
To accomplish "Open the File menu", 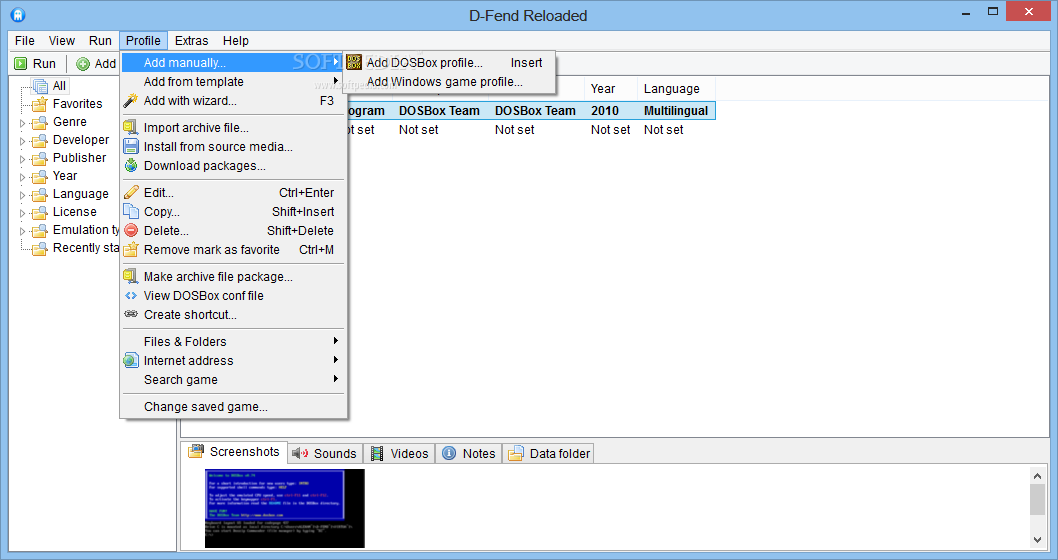I will point(24,40).
